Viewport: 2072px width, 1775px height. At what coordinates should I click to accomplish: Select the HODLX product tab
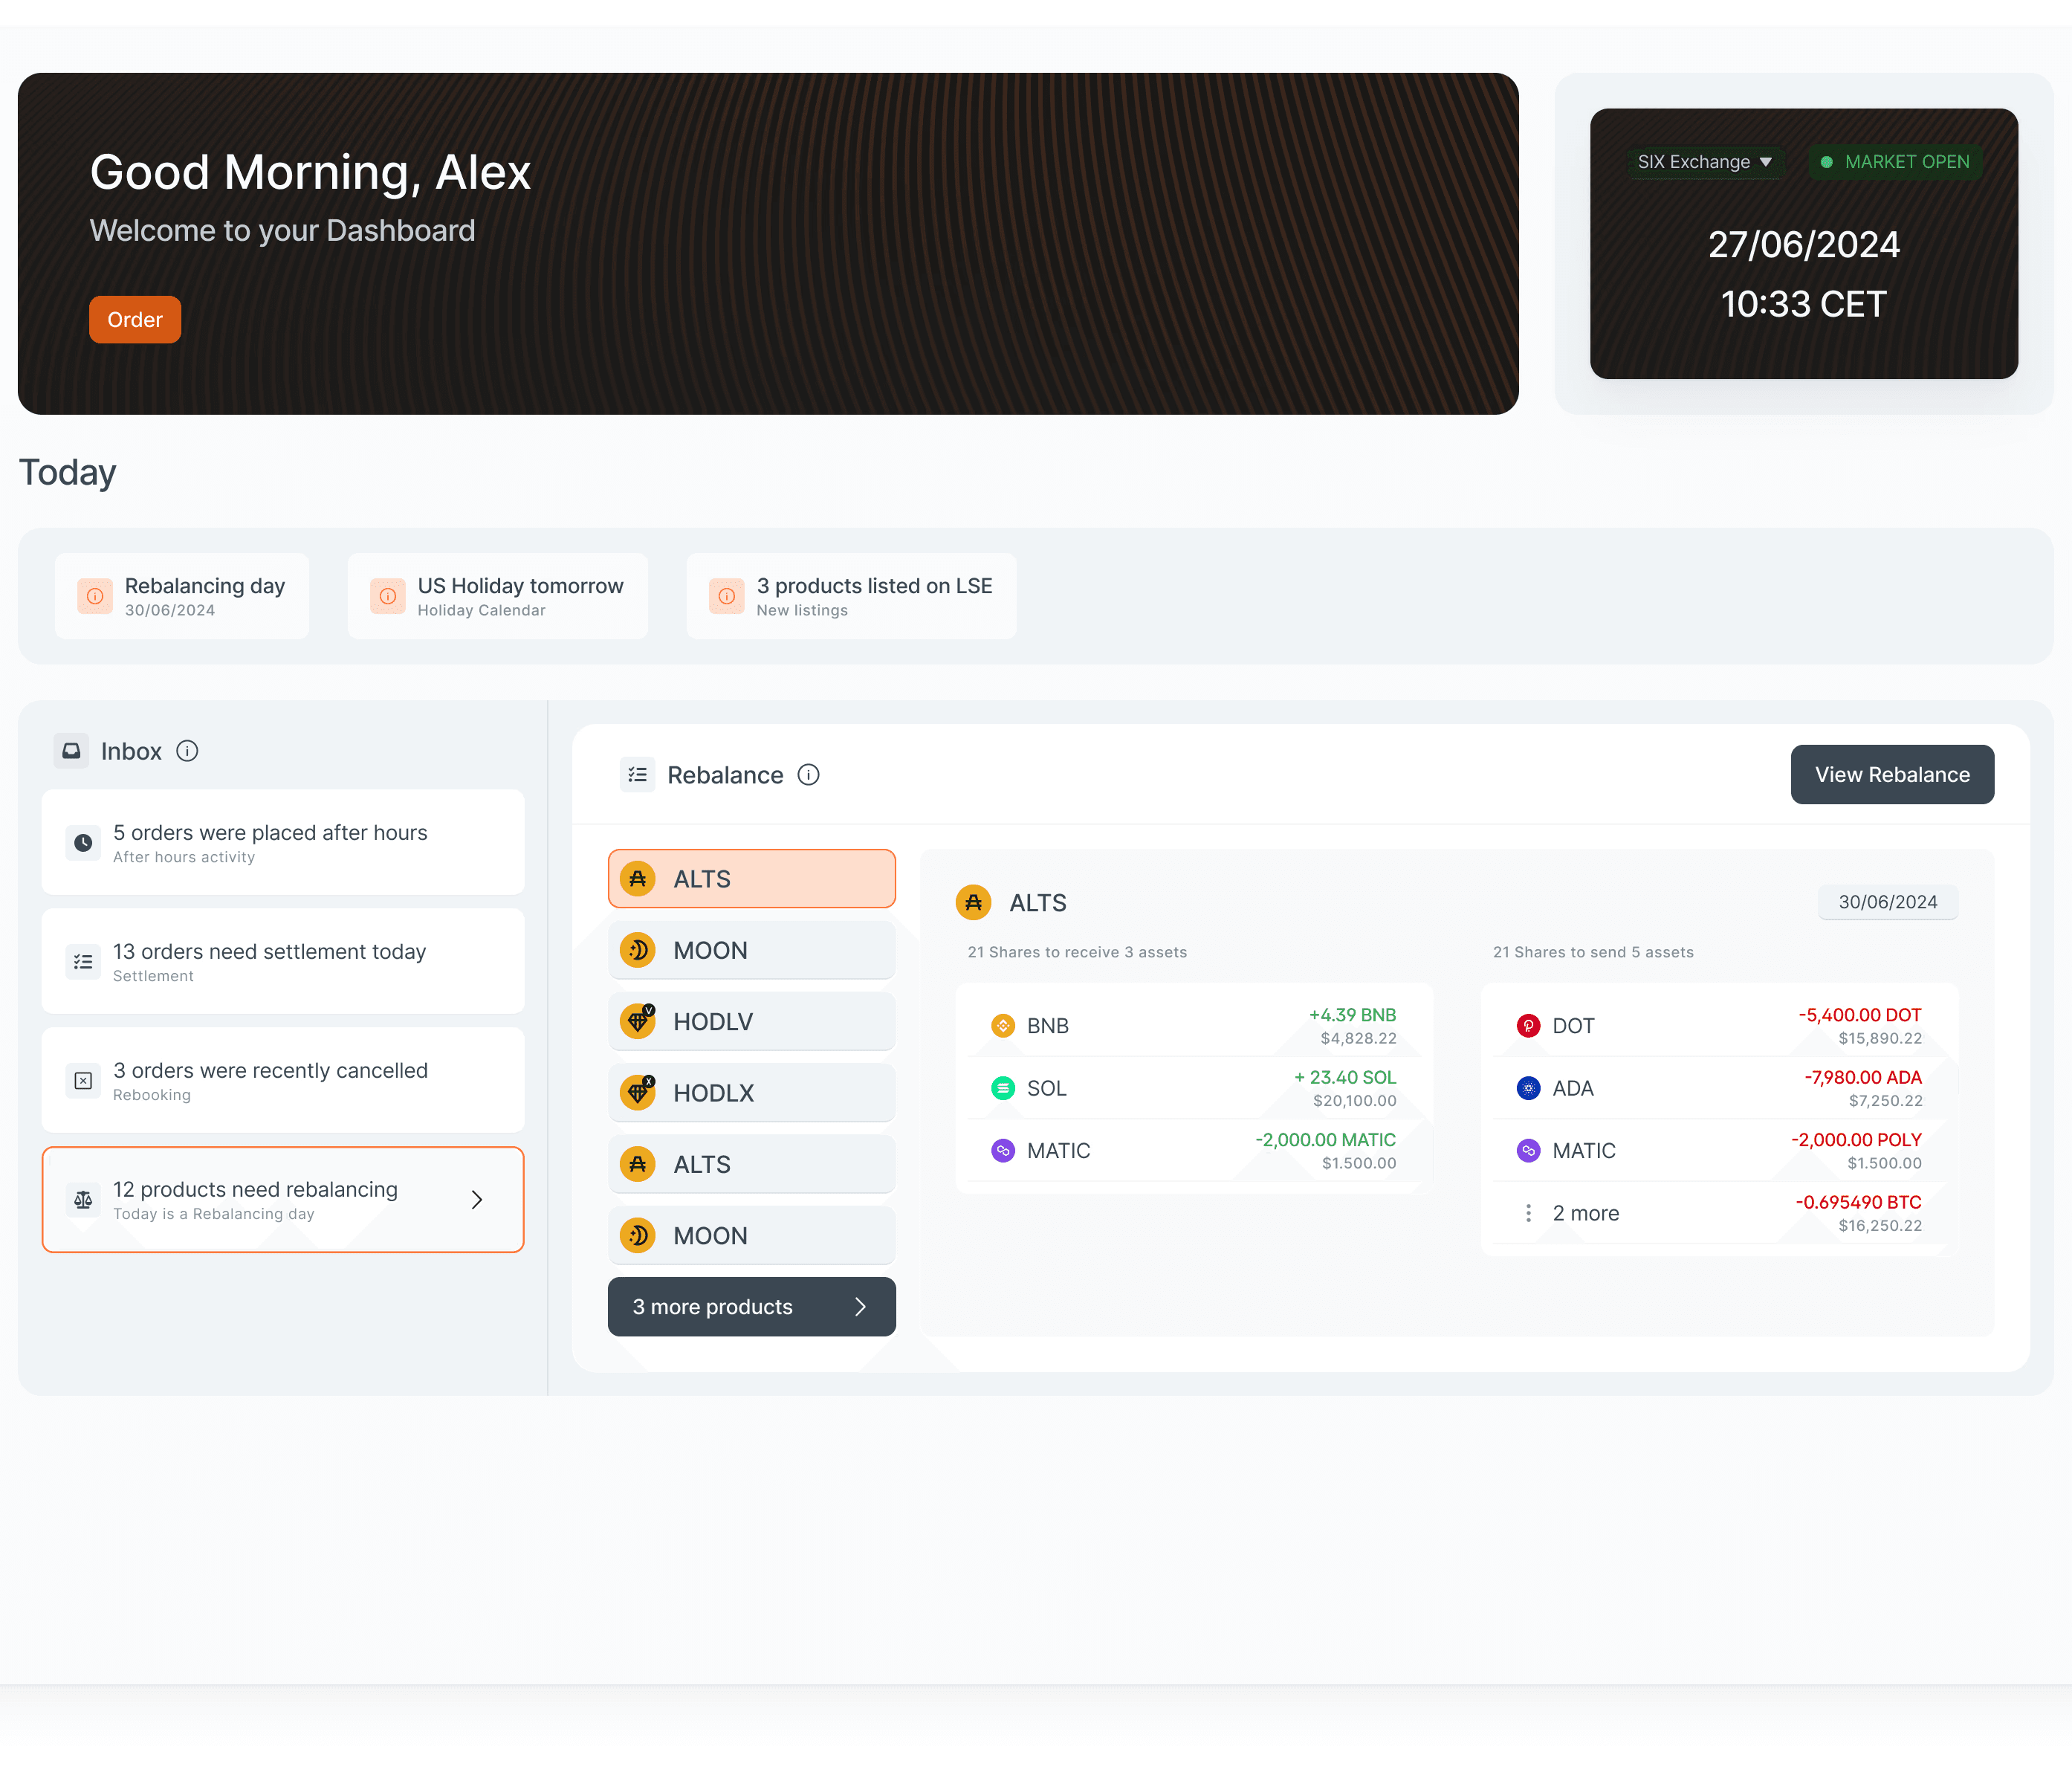tap(751, 1093)
